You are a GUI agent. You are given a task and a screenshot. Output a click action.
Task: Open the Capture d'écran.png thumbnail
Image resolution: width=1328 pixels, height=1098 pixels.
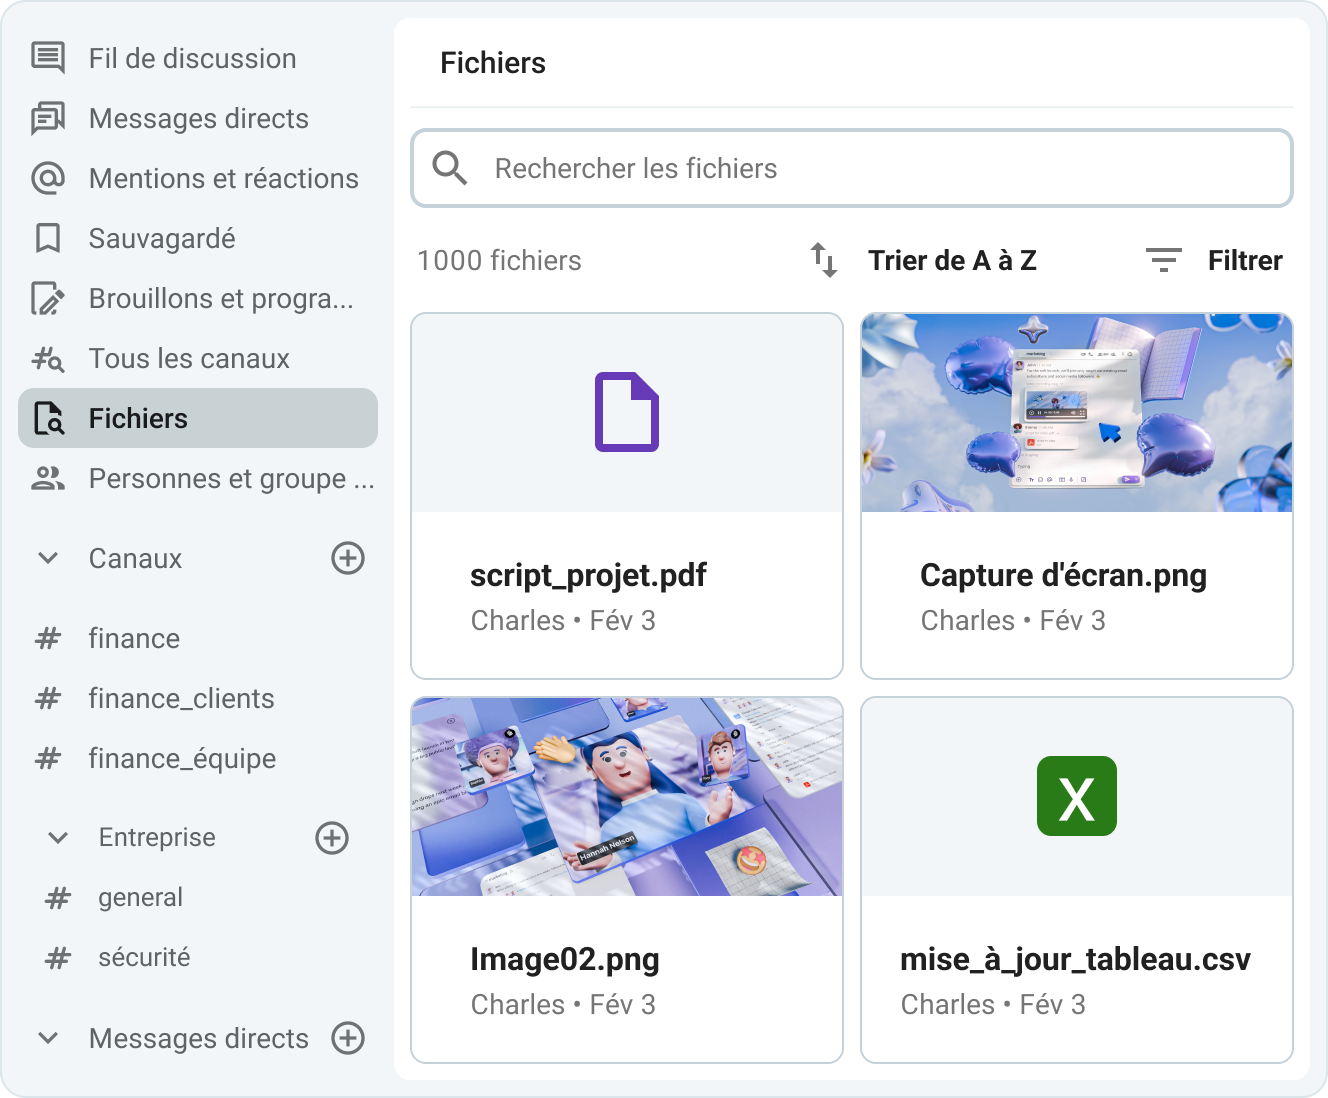point(1076,412)
